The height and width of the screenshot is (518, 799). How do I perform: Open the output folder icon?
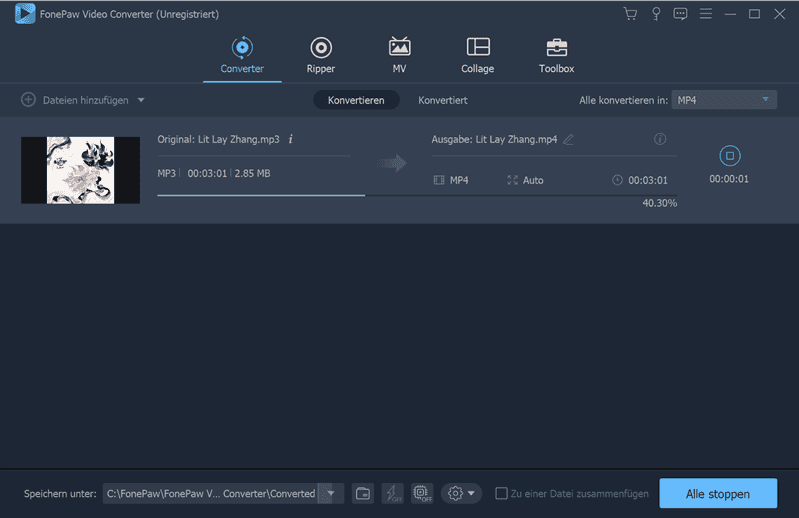[x=363, y=494]
